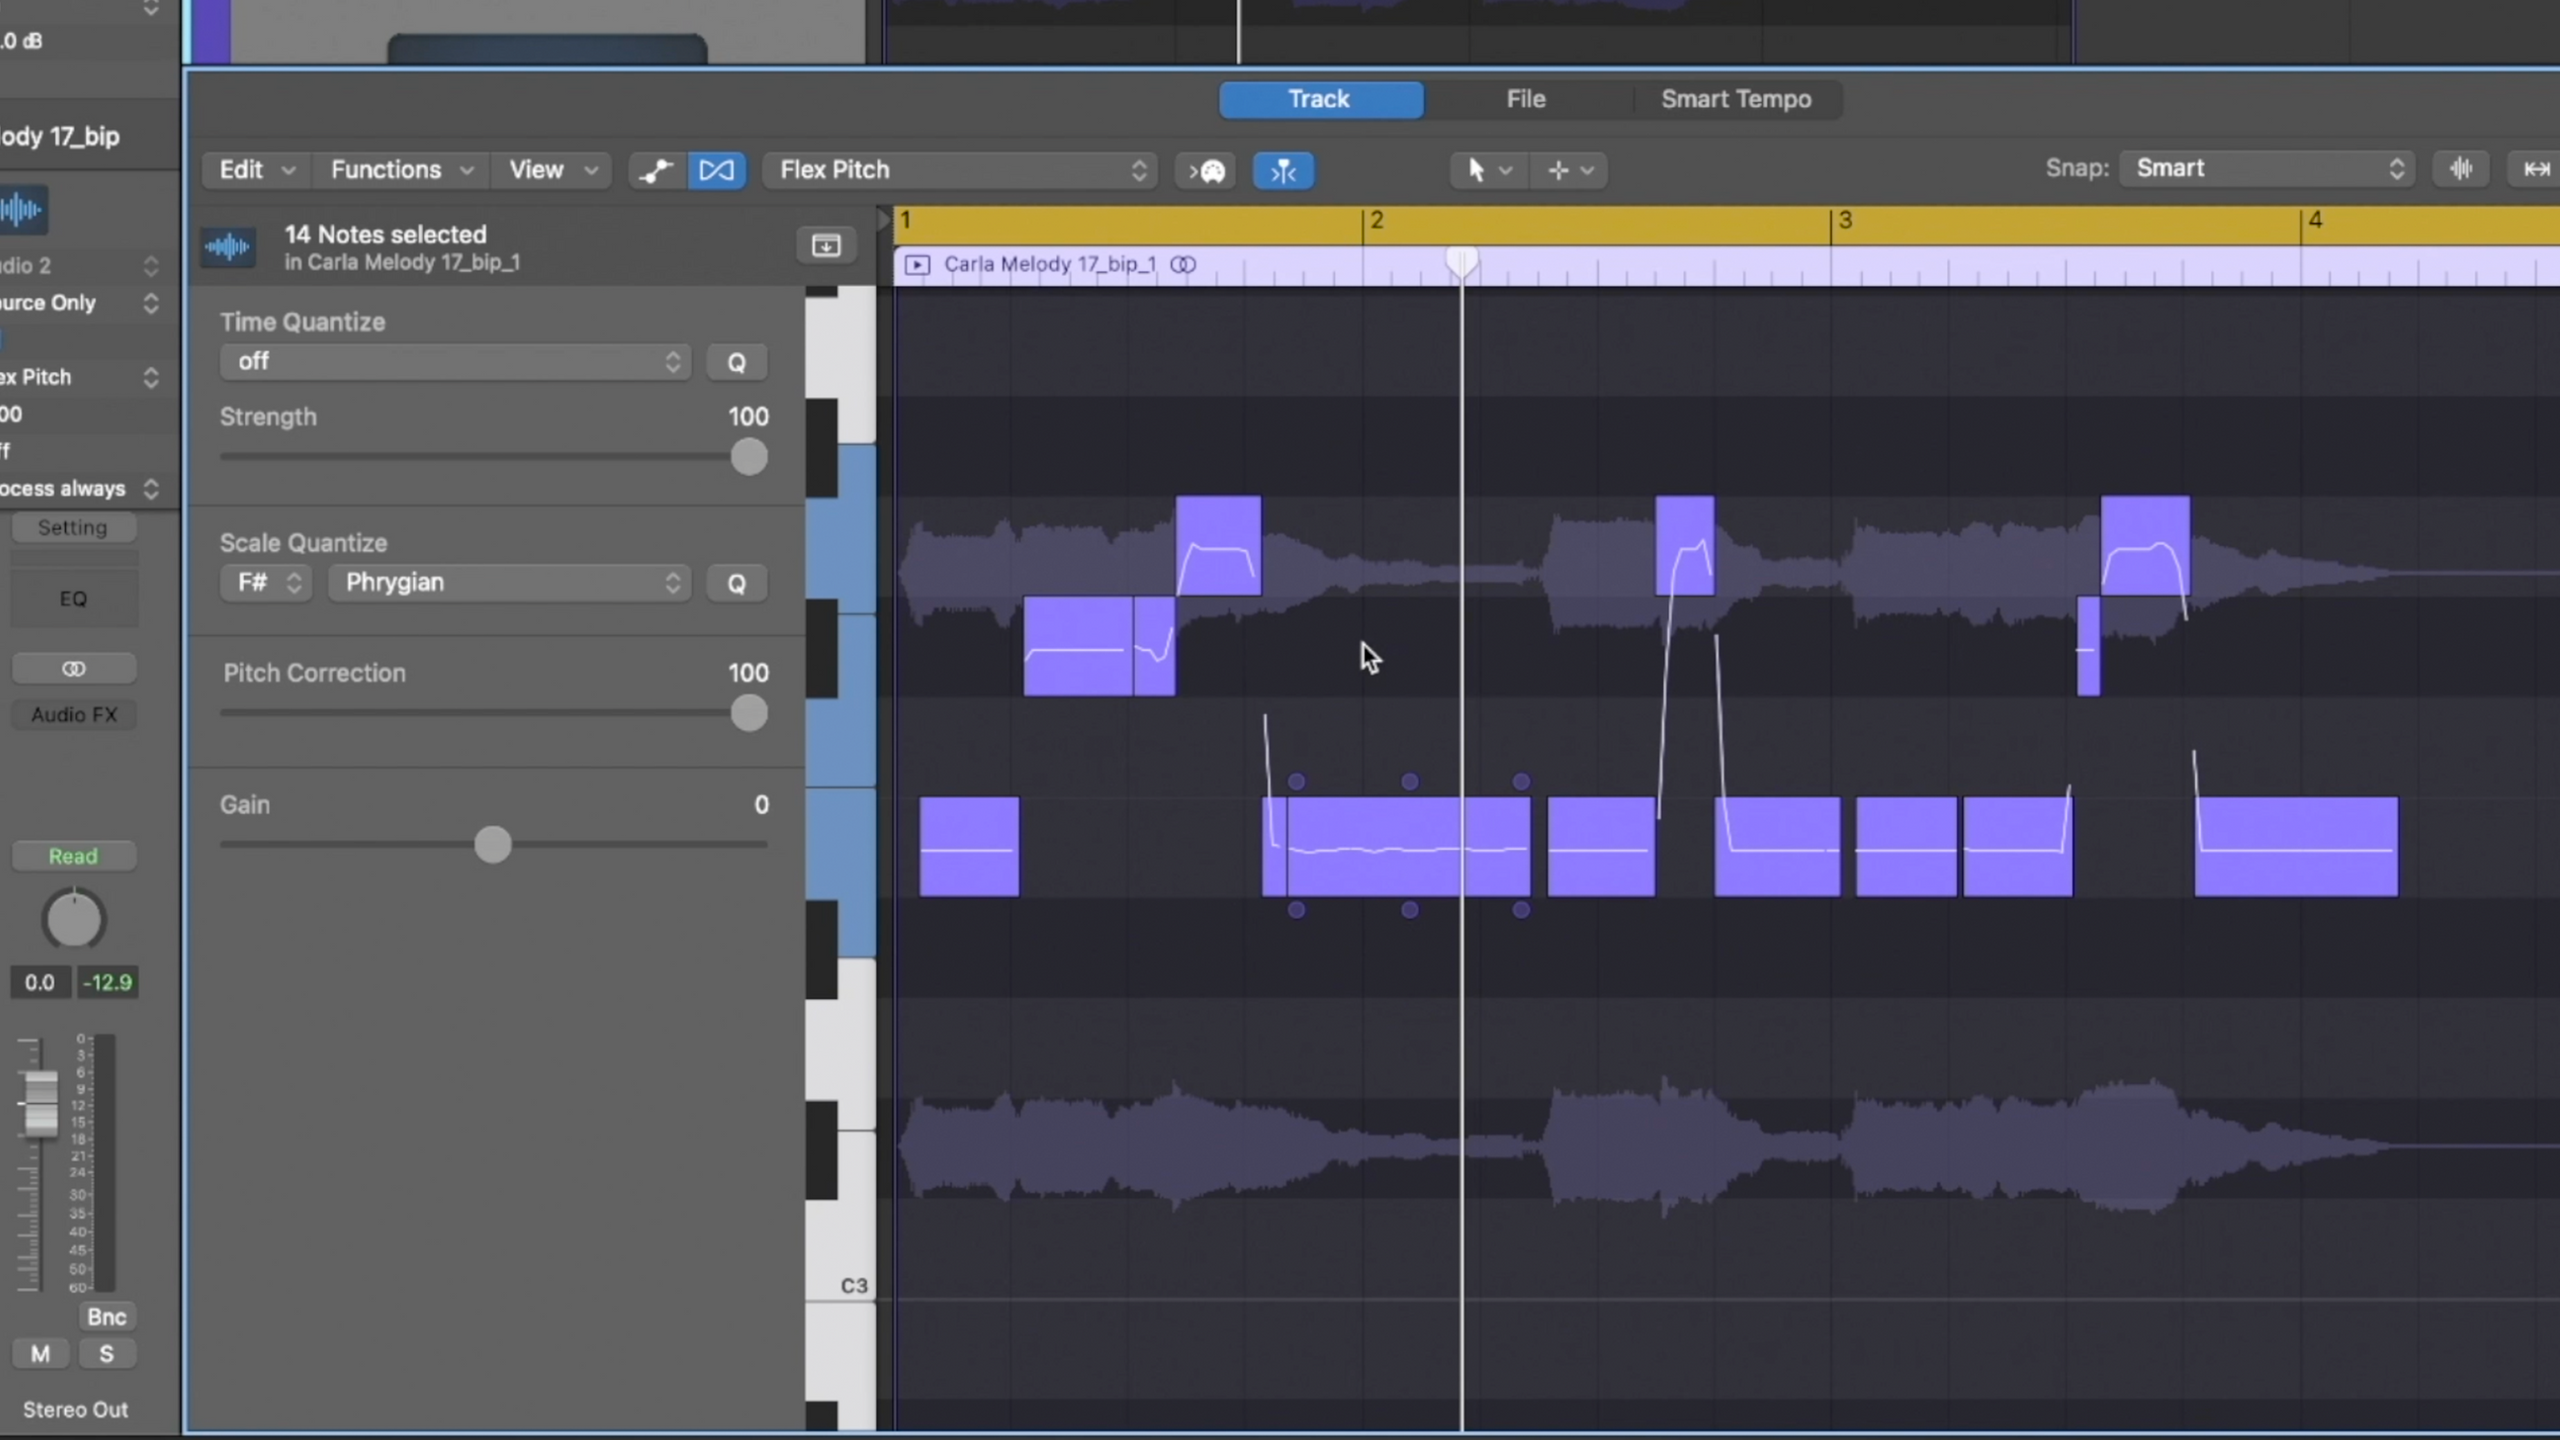2560x1440 pixels.
Task: Toggle Read automation mode
Action: coord(73,856)
